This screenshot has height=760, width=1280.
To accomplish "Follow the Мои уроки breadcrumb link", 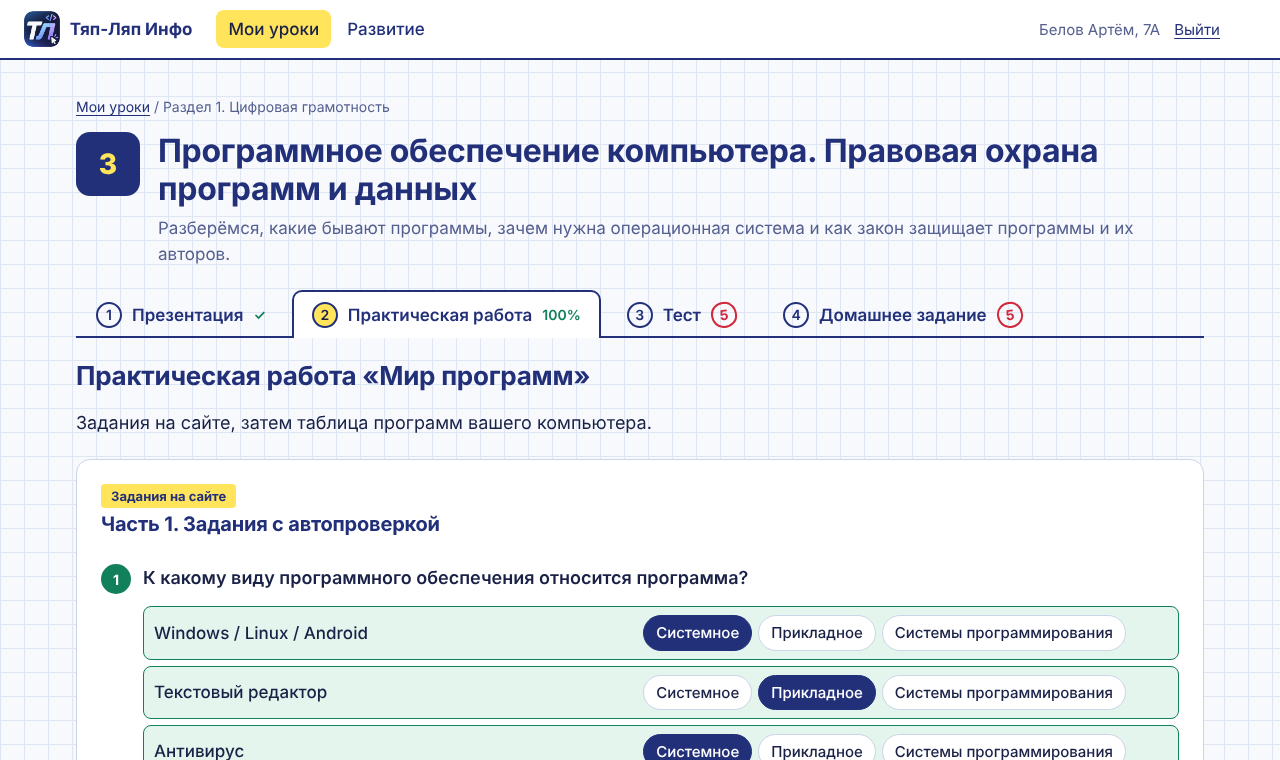I will point(113,107).
